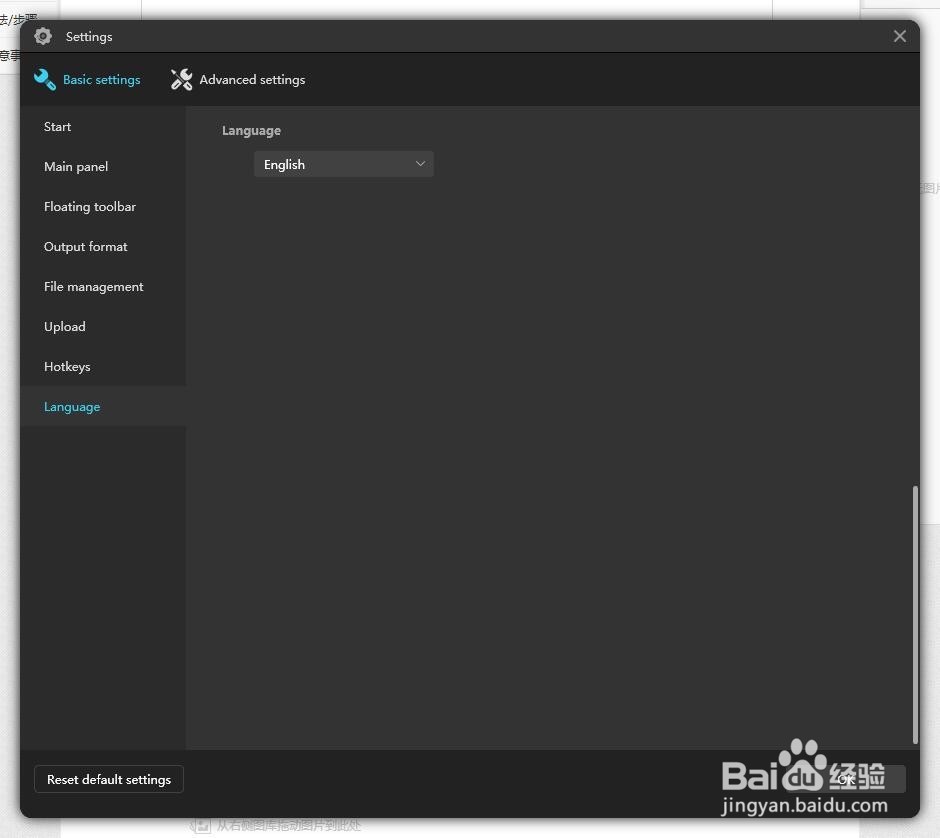Open the Output format section

point(103,246)
